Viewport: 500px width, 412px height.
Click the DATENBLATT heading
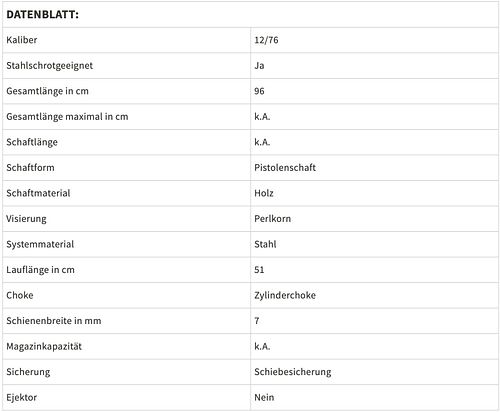42,15
